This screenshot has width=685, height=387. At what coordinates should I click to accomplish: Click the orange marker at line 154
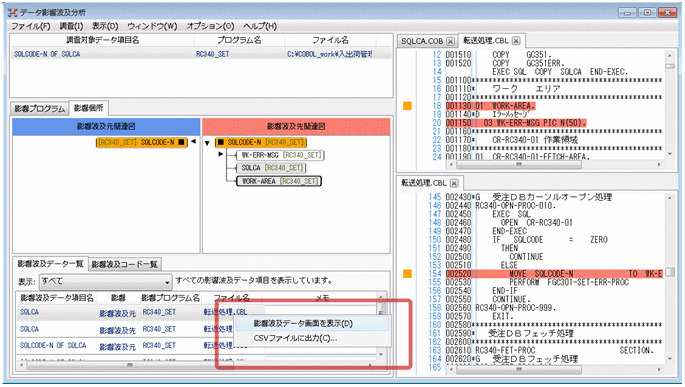[x=407, y=274]
